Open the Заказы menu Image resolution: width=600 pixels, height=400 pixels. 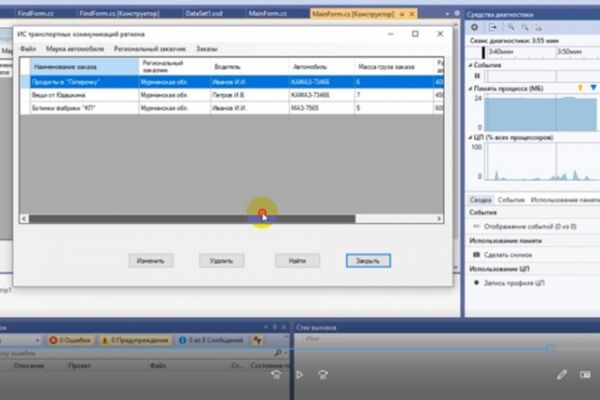click(x=207, y=49)
